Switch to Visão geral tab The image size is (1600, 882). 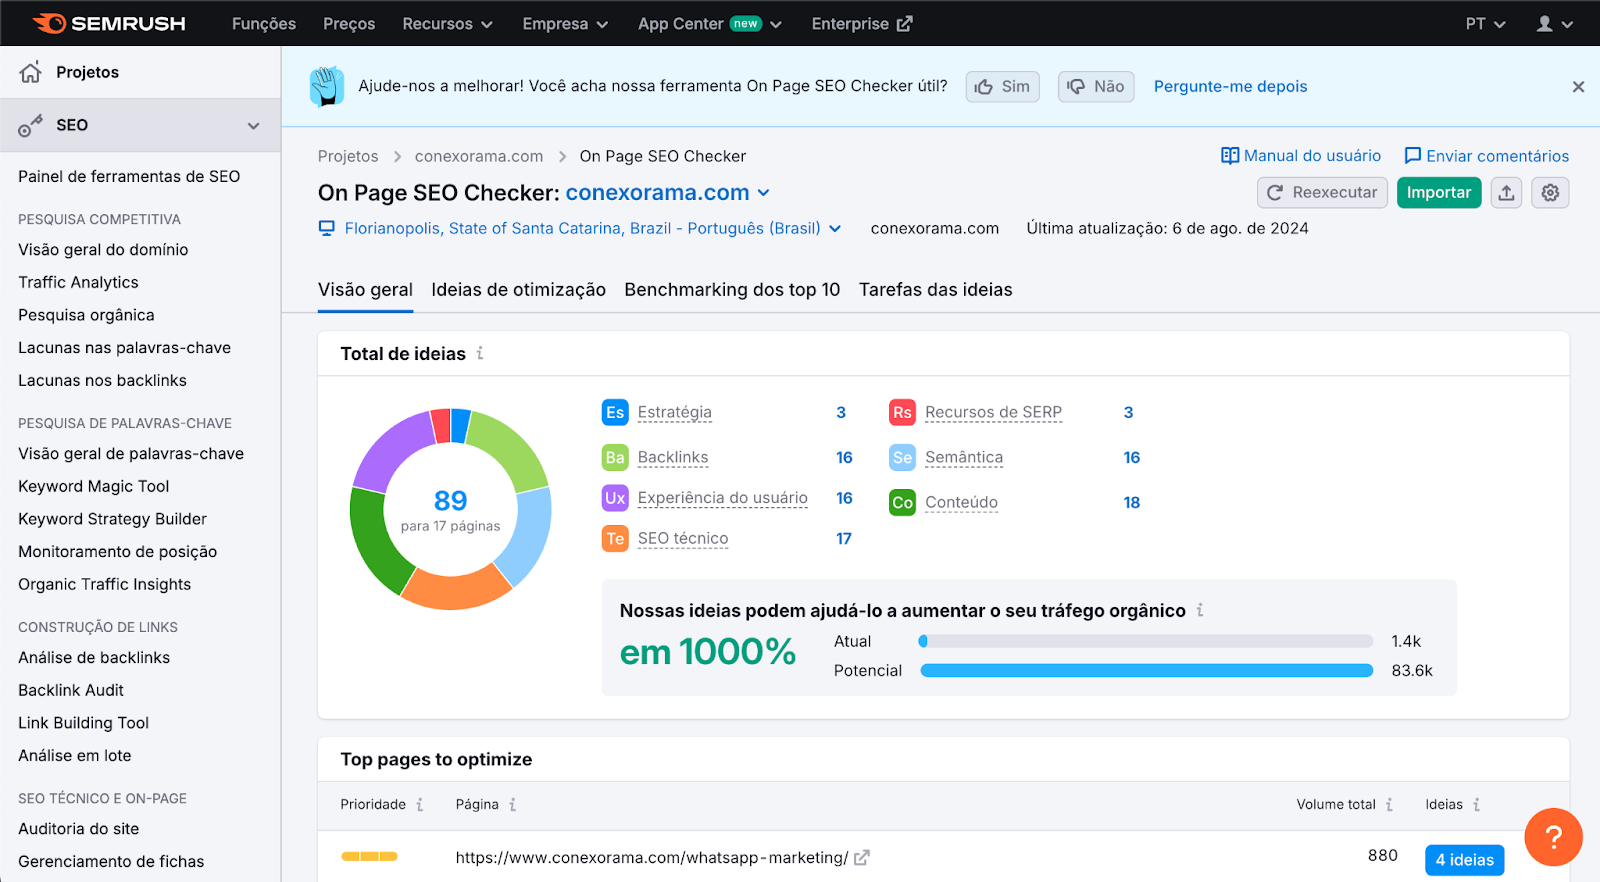coord(365,289)
